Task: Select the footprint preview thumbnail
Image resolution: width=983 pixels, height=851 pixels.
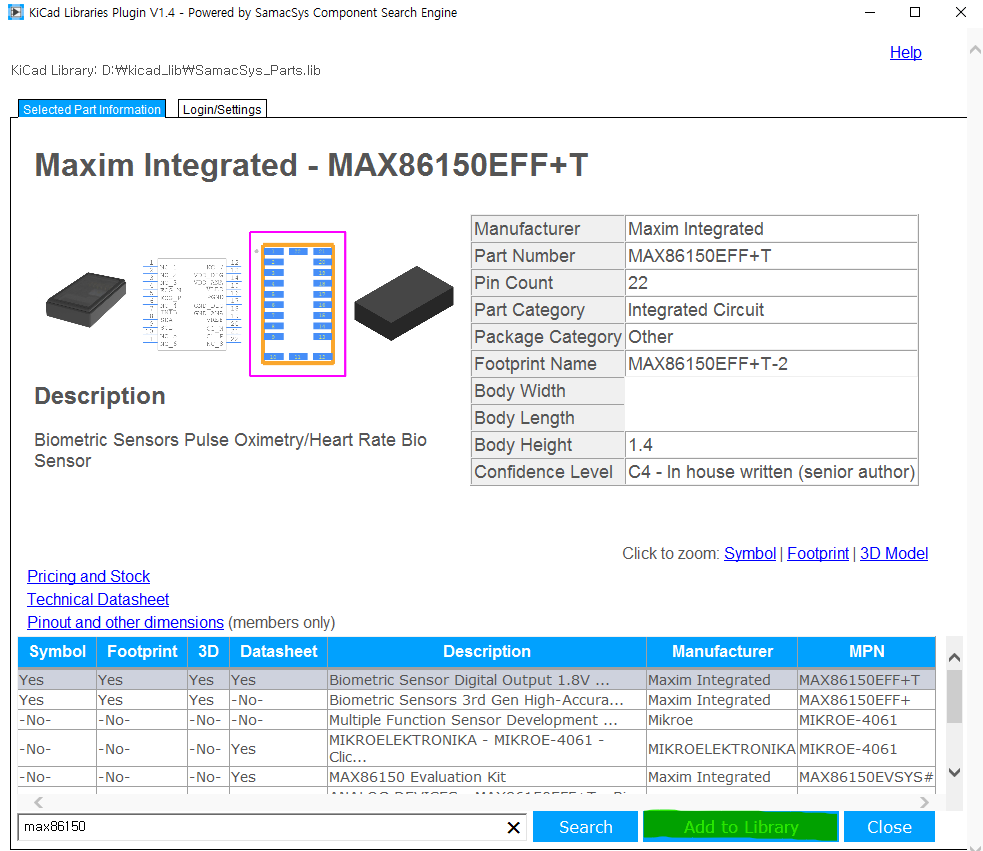Action: click(298, 304)
